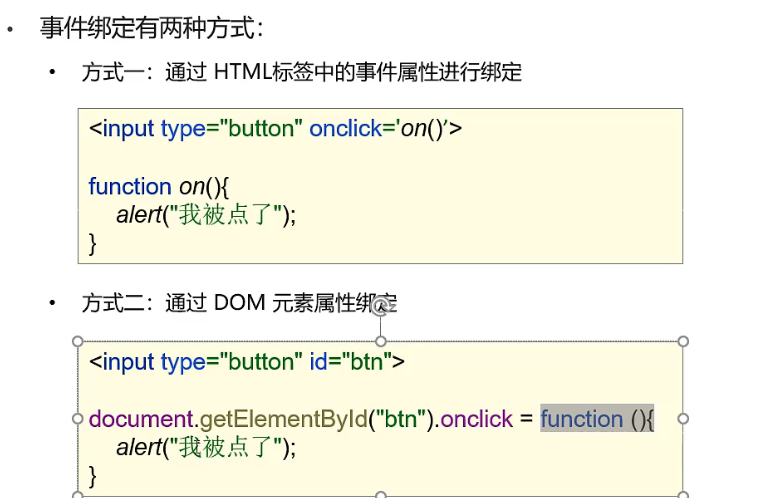Click the bottom-right resize handle of selected box

683,495
